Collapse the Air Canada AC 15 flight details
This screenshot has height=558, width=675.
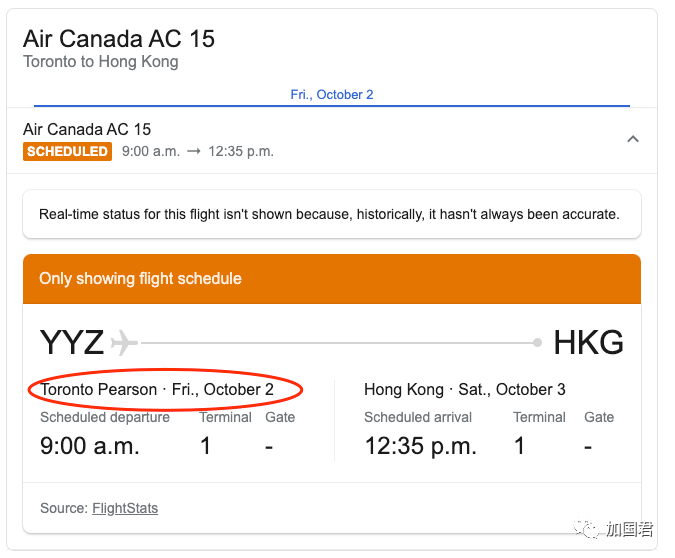point(632,140)
